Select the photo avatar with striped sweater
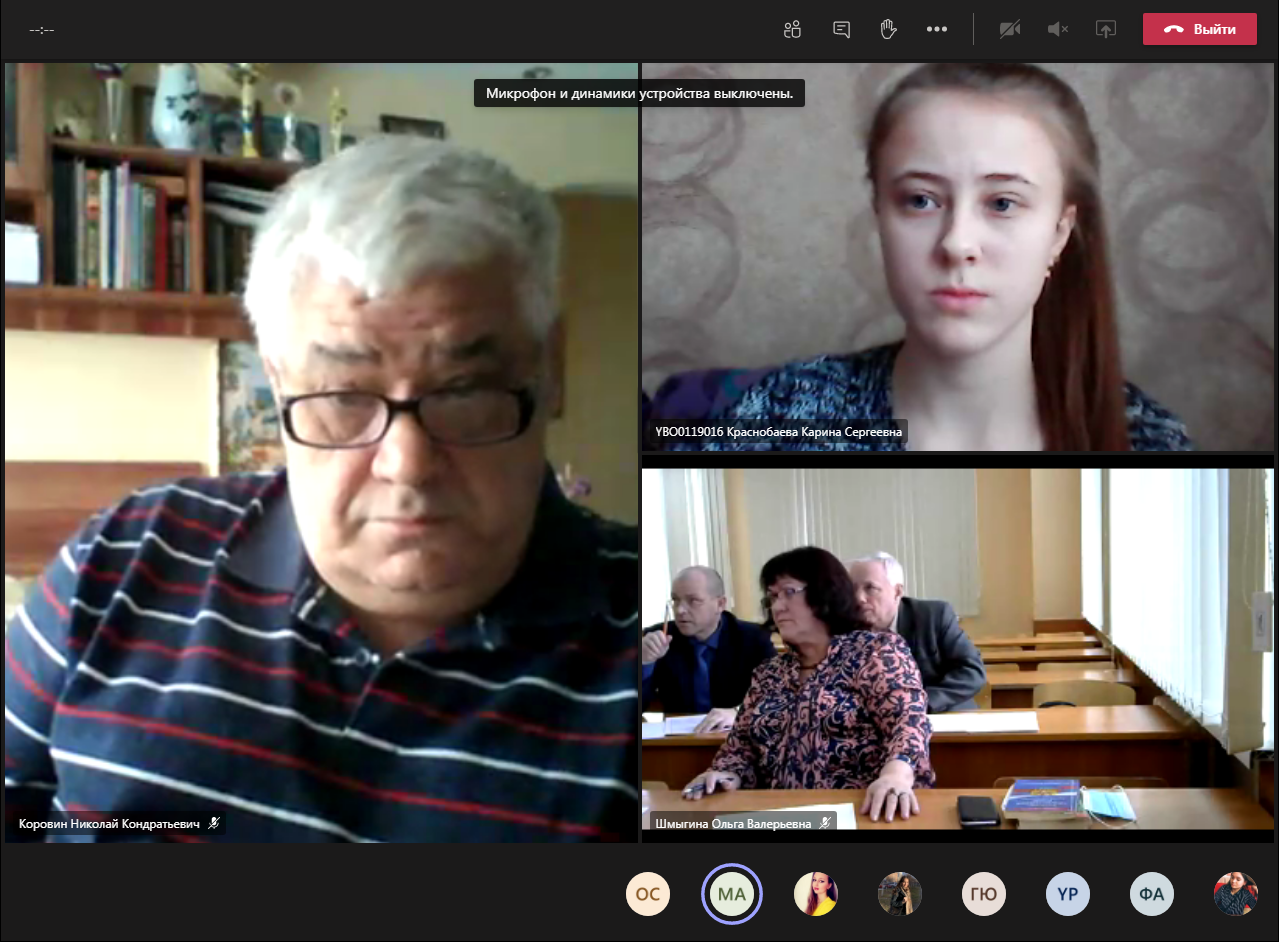 1236,894
